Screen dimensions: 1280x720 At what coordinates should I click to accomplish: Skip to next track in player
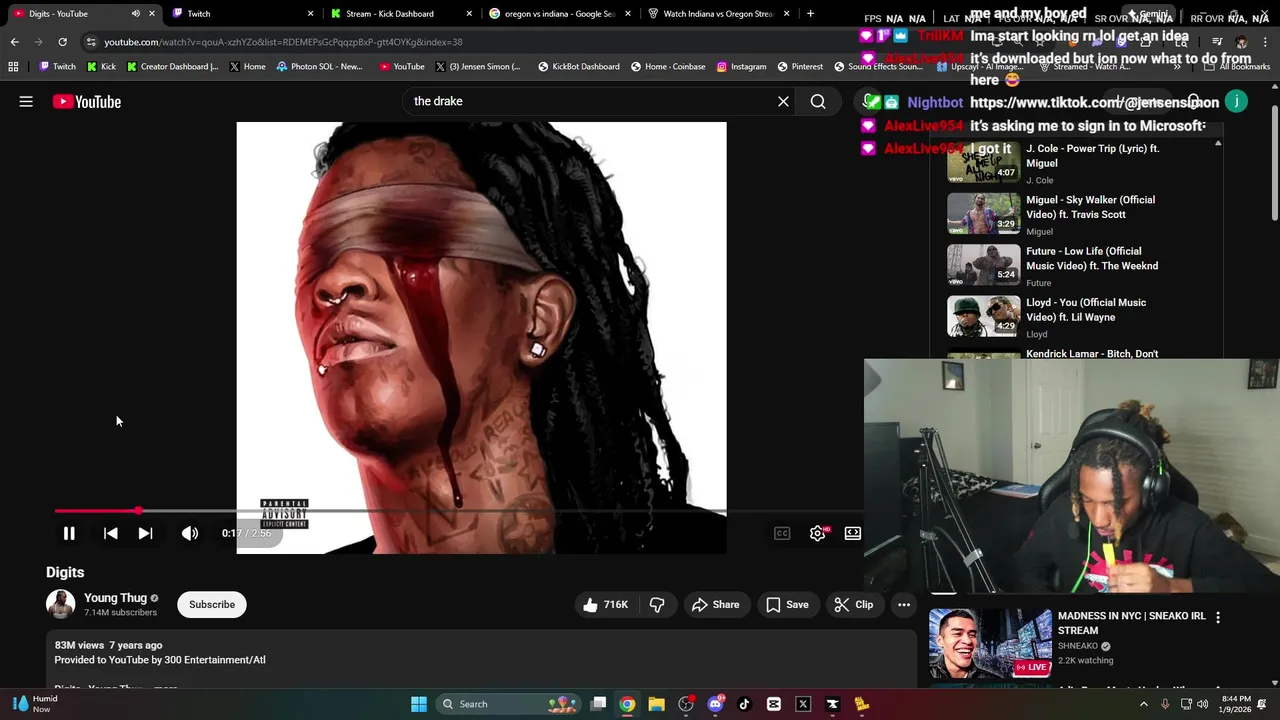(145, 533)
